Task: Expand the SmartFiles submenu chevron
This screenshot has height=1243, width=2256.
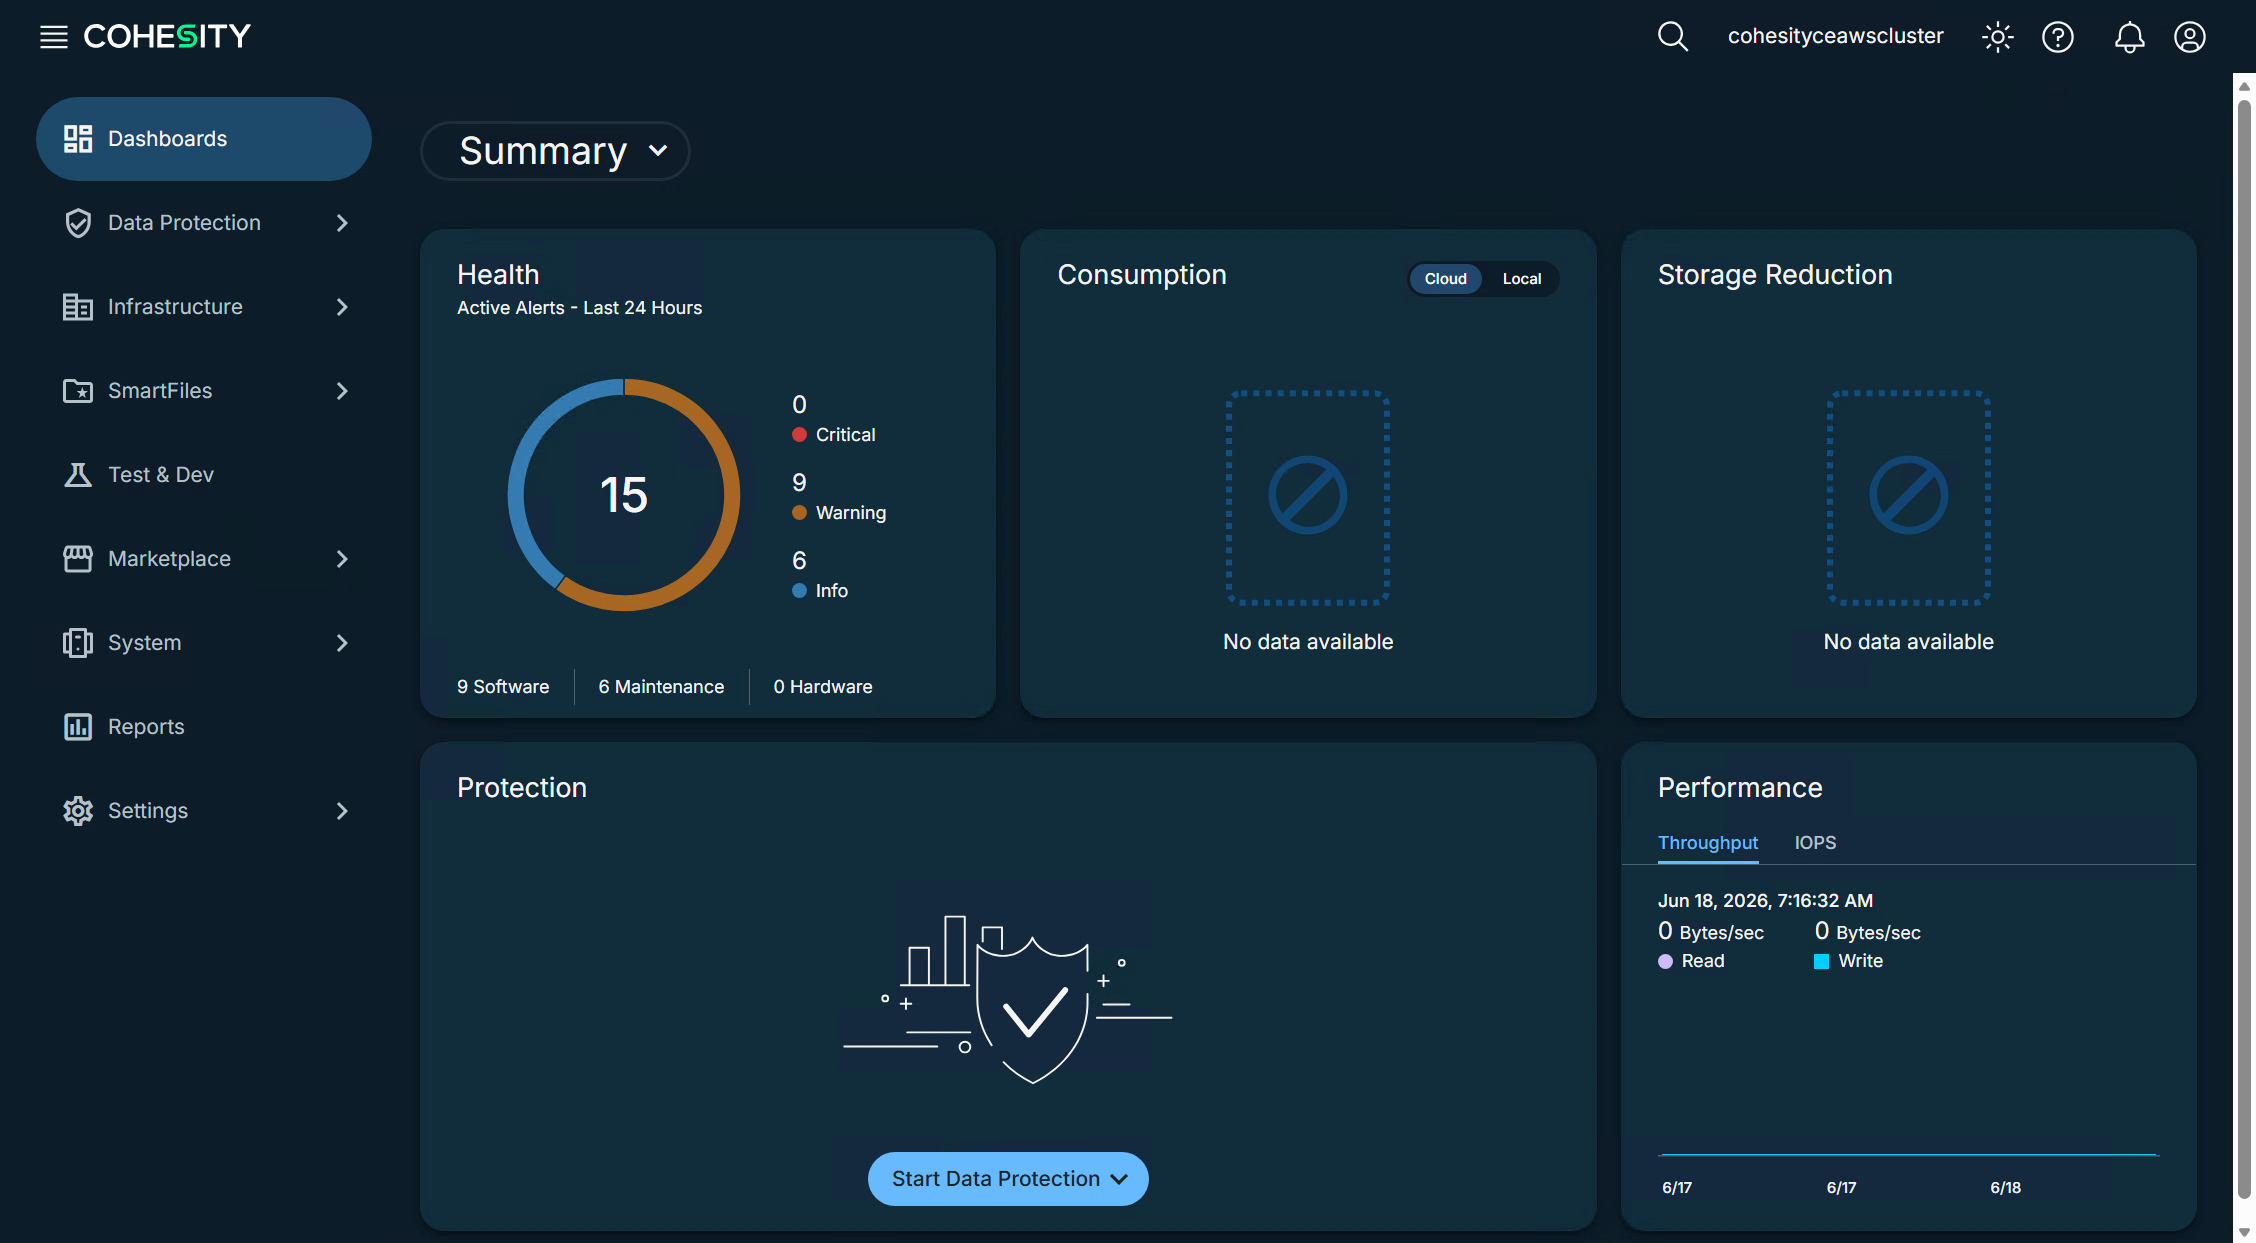Action: pos(342,391)
